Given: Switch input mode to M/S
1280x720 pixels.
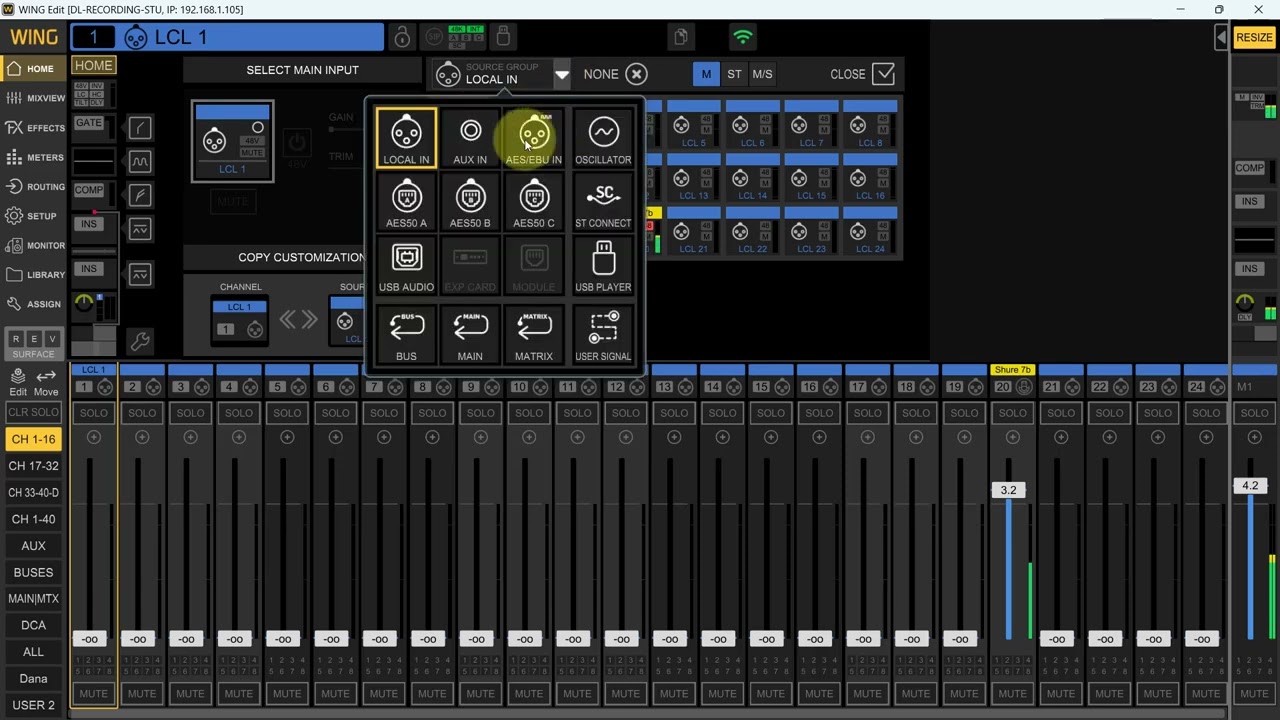Looking at the screenshot, I should point(762,74).
